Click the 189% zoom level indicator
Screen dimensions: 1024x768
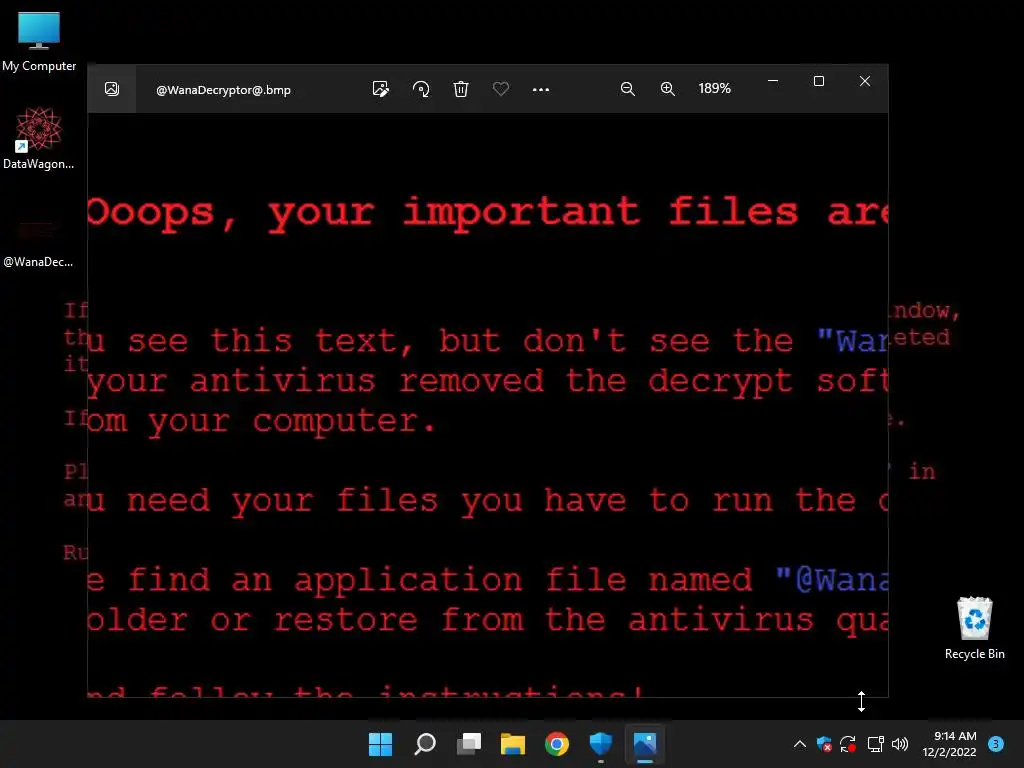tap(714, 88)
